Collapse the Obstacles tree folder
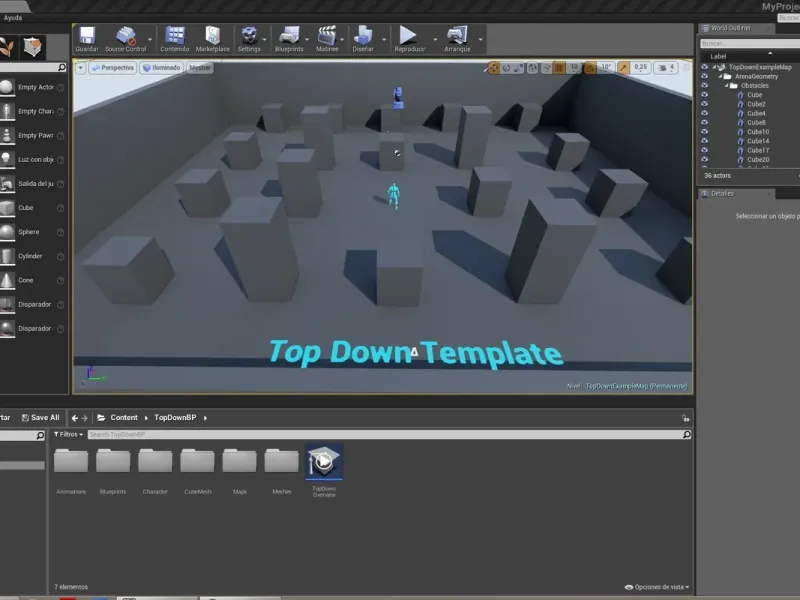Image resolution: width=800 pixels, height=600 pixels. (x=727, y=85)
